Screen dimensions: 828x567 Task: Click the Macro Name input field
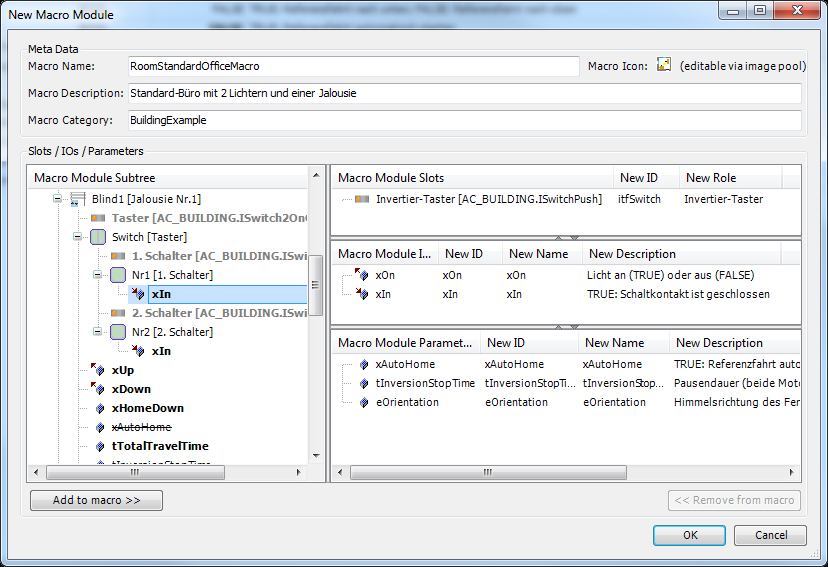pos(353,66)
